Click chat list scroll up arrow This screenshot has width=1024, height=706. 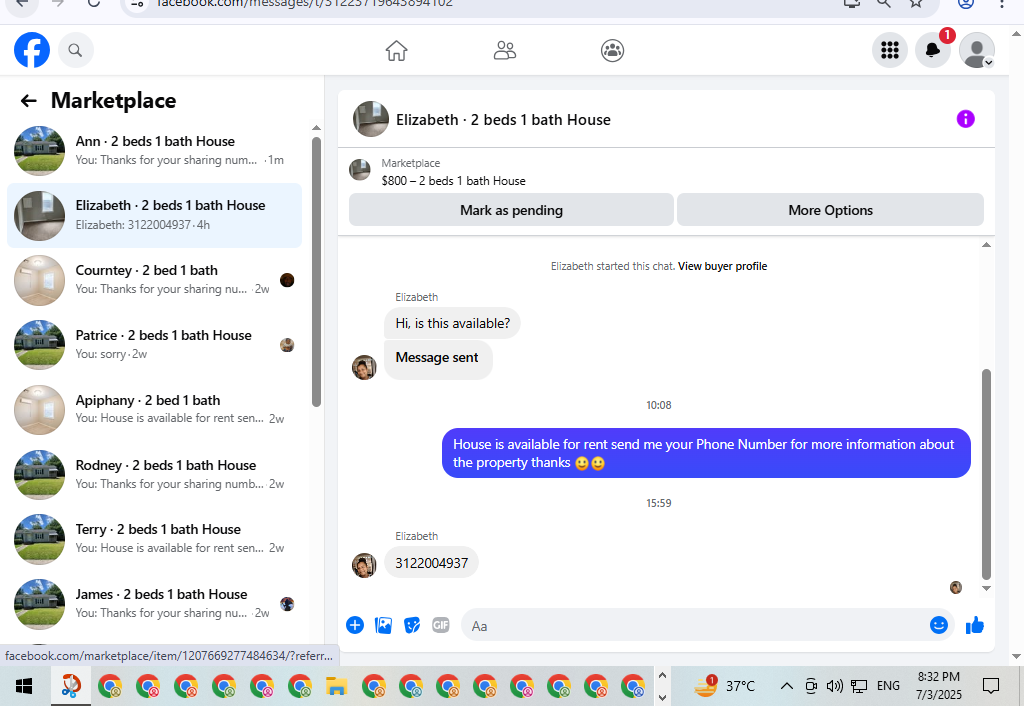pos(316,128)
